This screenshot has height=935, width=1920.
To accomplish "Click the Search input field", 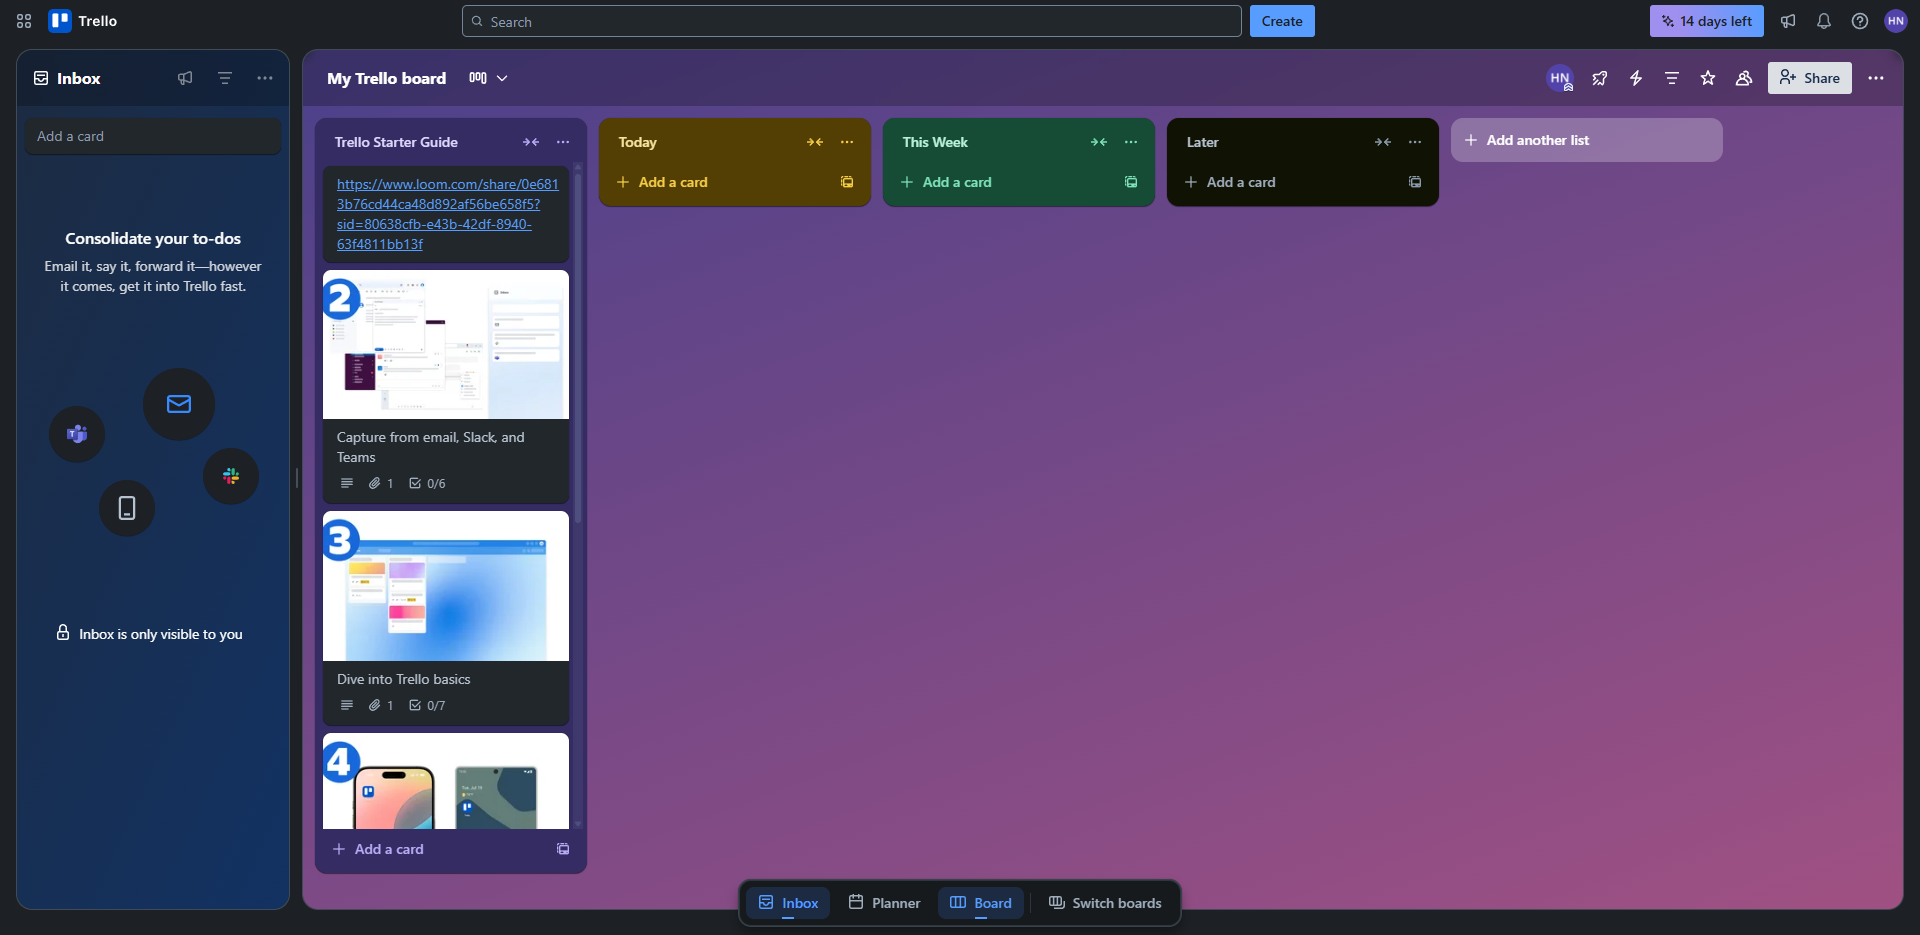I will pos(852,21).
